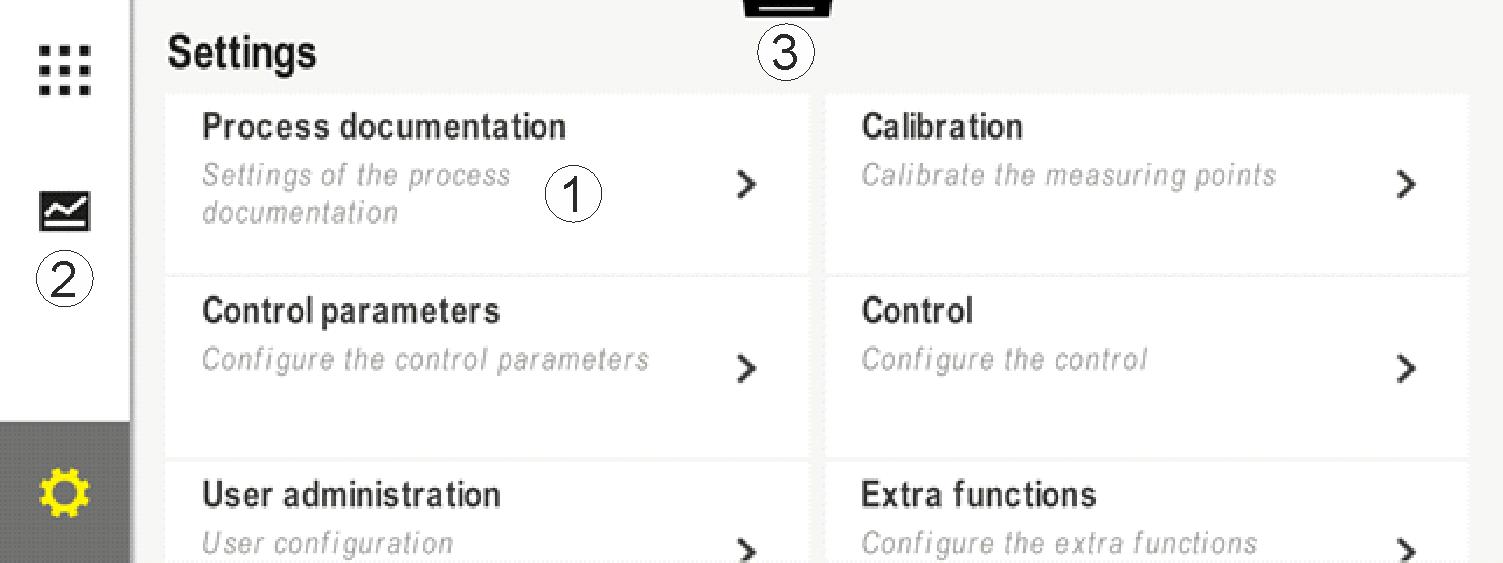Click the Settings page heading

(x=241, y=52)
